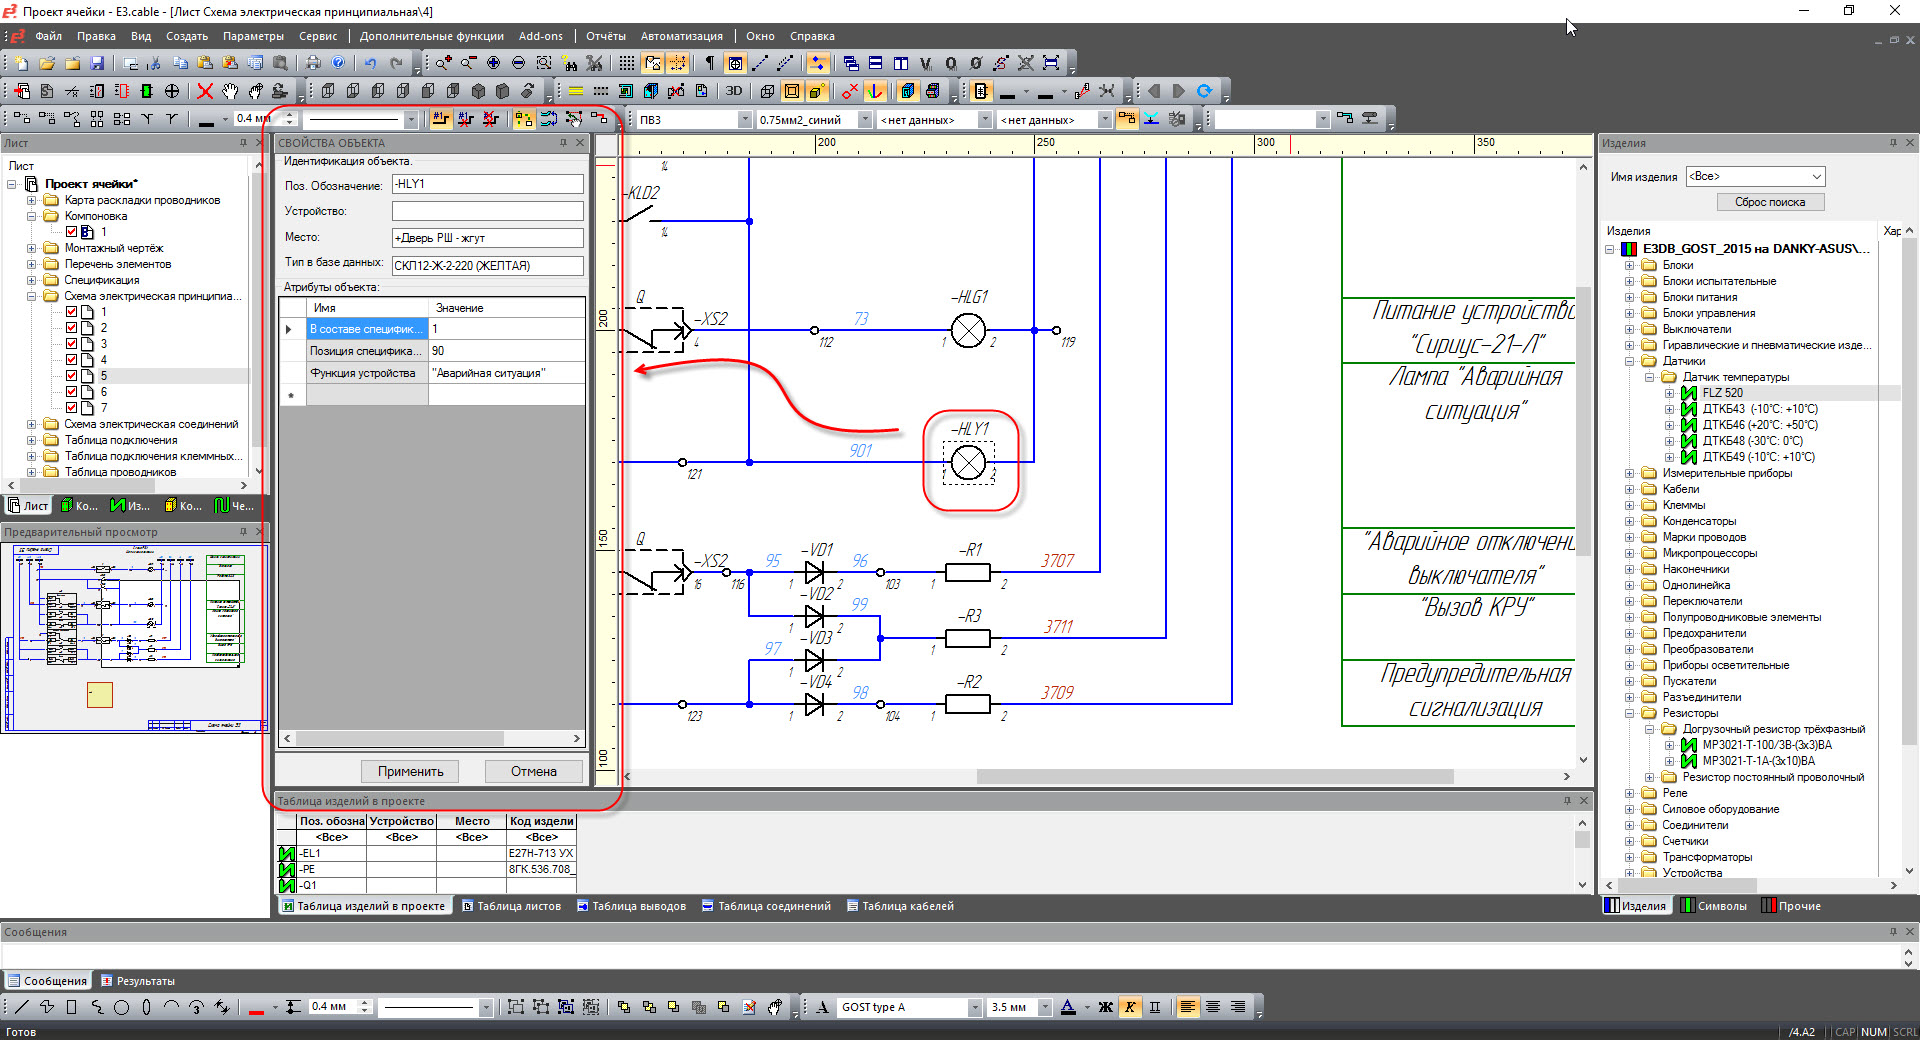Expand the Кабели folder in component tree
This screenshot has height=1040, width=1920.
(1629, 489)
